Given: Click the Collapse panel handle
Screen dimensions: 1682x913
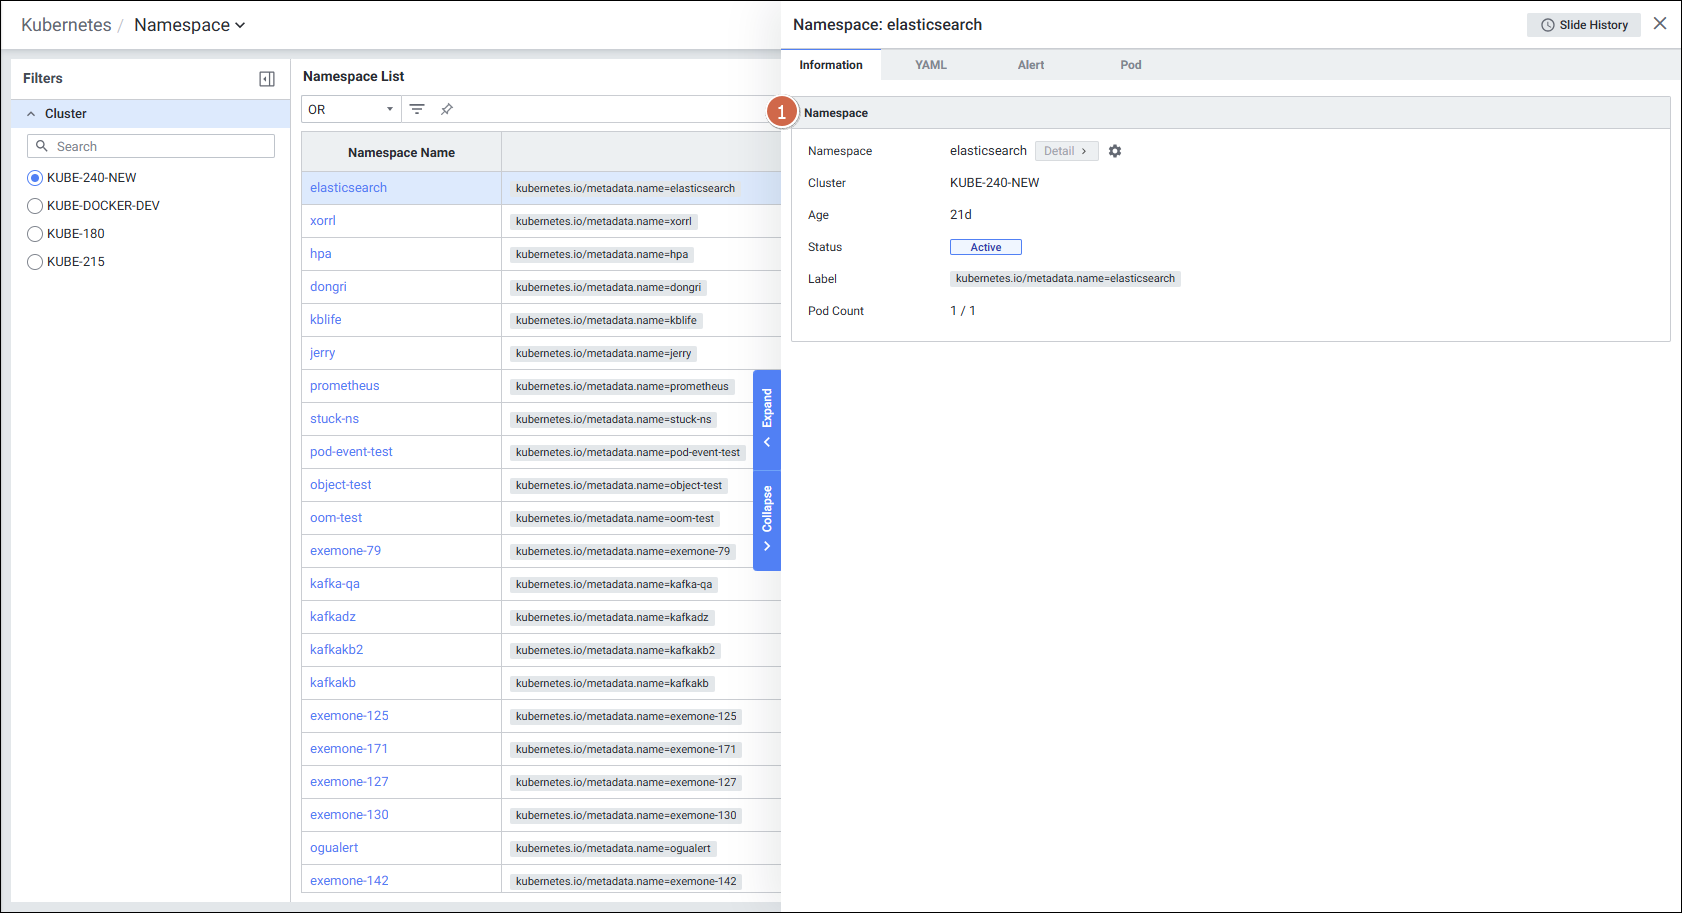Looking at the screenshot, I should pyautogui.click(x=767, y=520).
